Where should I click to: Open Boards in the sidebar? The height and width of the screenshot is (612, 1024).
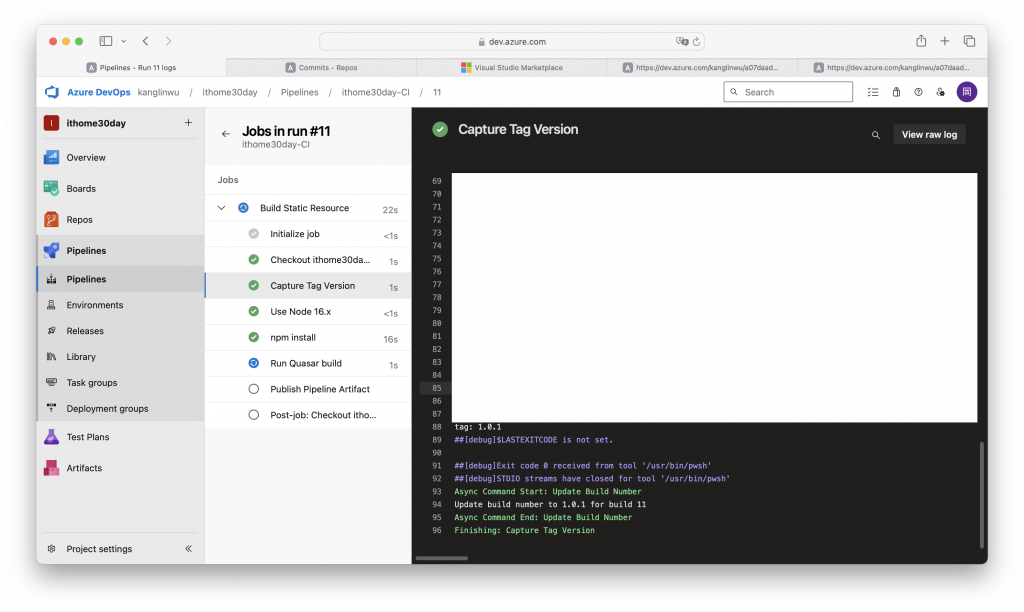click(x=121, y=189)
